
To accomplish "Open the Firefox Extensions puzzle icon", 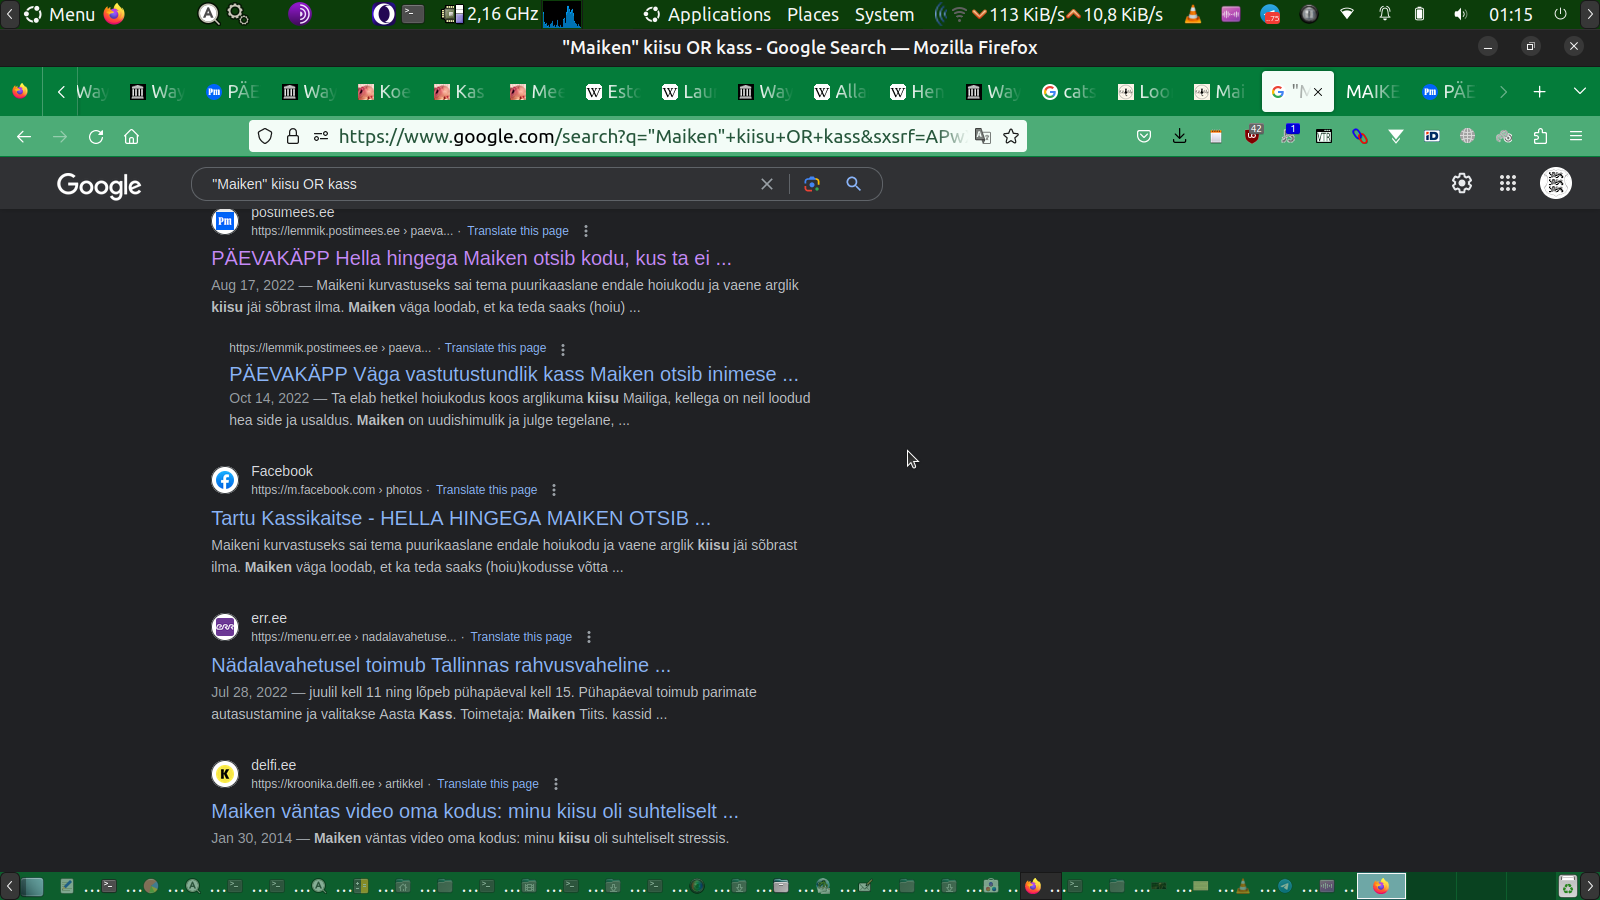I will 1540,137.
